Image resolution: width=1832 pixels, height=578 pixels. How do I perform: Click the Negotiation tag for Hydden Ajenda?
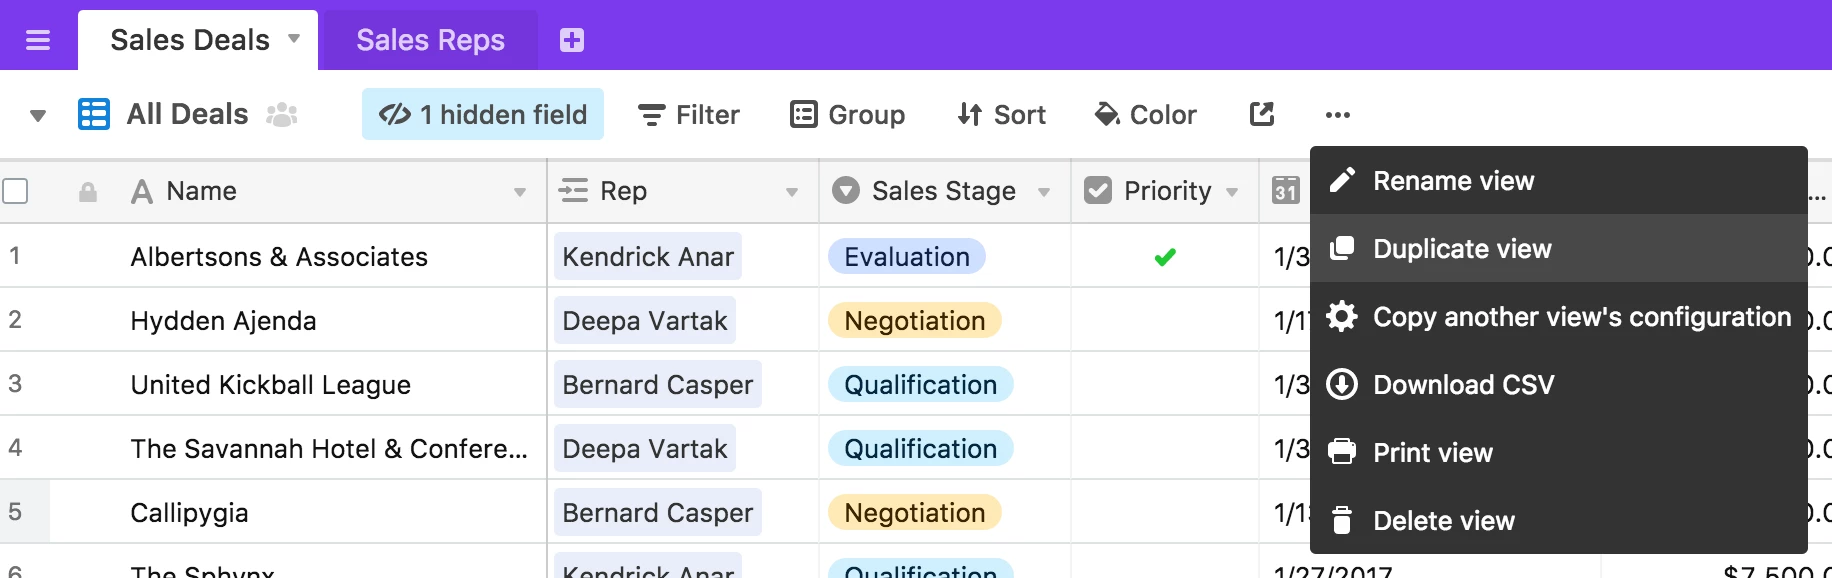pyautogui.click(x=914, y=321)
